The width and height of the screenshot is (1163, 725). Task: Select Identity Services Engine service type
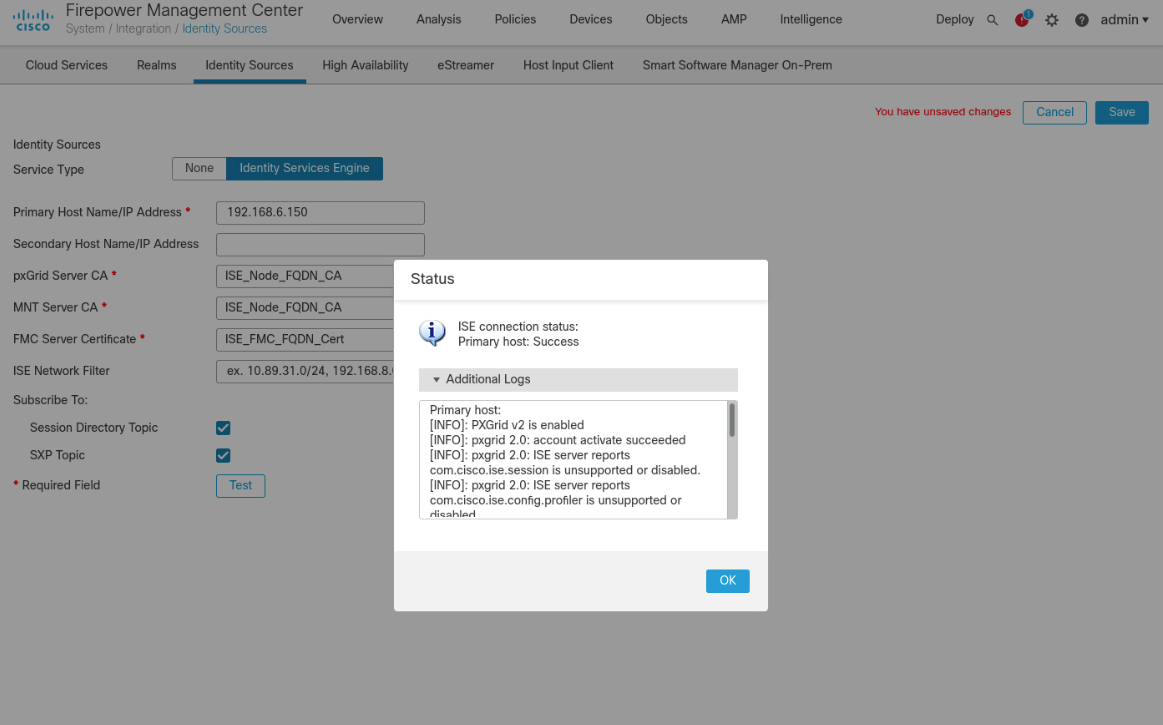coord(304,168)
